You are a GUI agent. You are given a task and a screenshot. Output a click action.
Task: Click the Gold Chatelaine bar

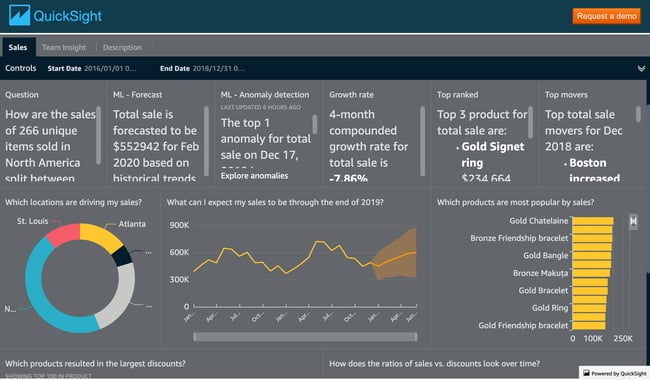[x=593, y=221]
